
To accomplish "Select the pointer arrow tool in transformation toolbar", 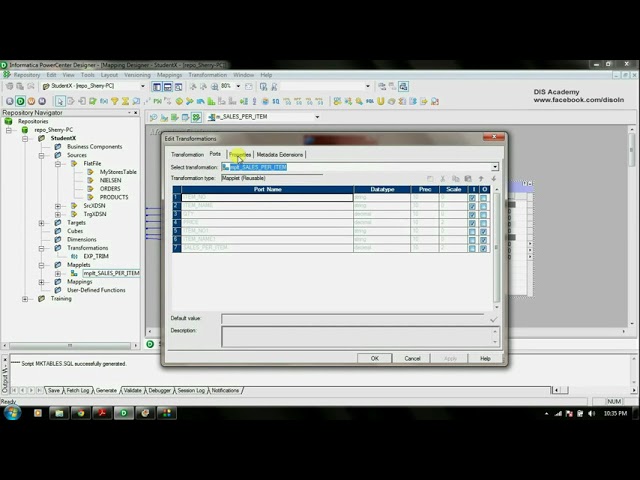I will pyautogui.click(x=60, y=101).
